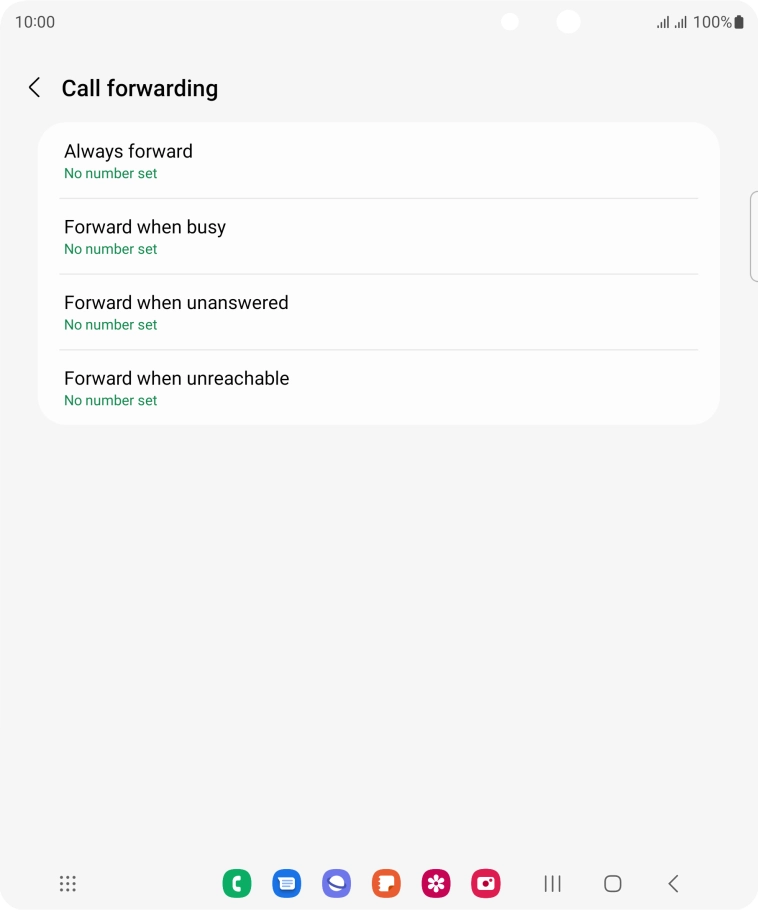Open the Phone app from taskbar

[x=237, y=883]
